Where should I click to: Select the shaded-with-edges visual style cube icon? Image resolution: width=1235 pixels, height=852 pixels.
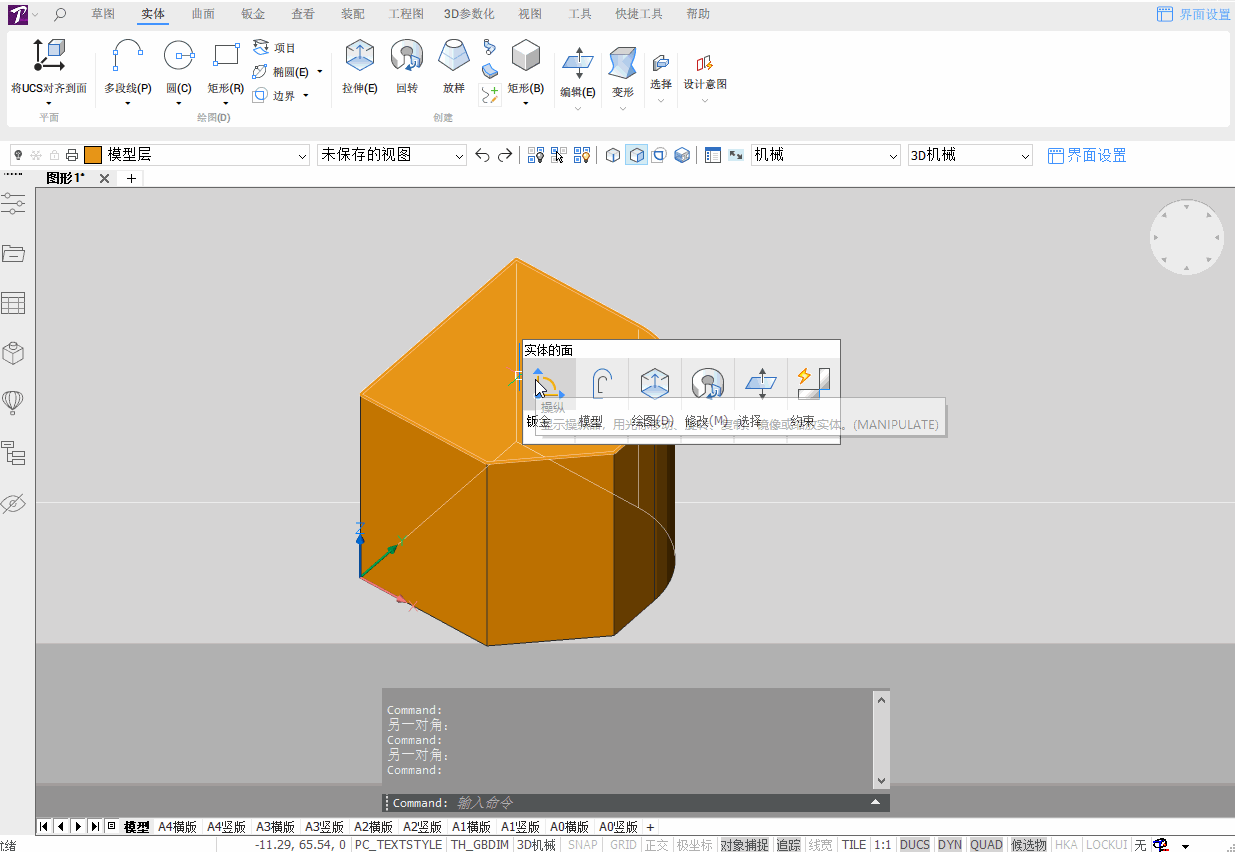coord(636,155)
